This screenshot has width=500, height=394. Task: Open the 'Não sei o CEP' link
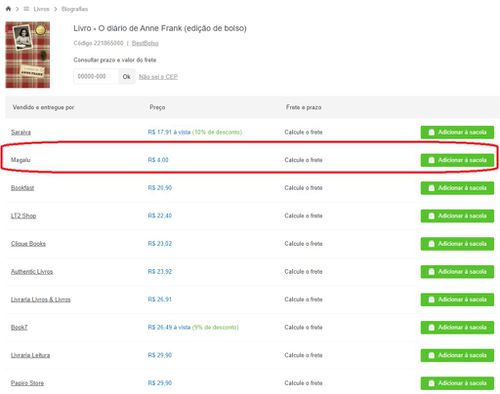coord(158,77)
